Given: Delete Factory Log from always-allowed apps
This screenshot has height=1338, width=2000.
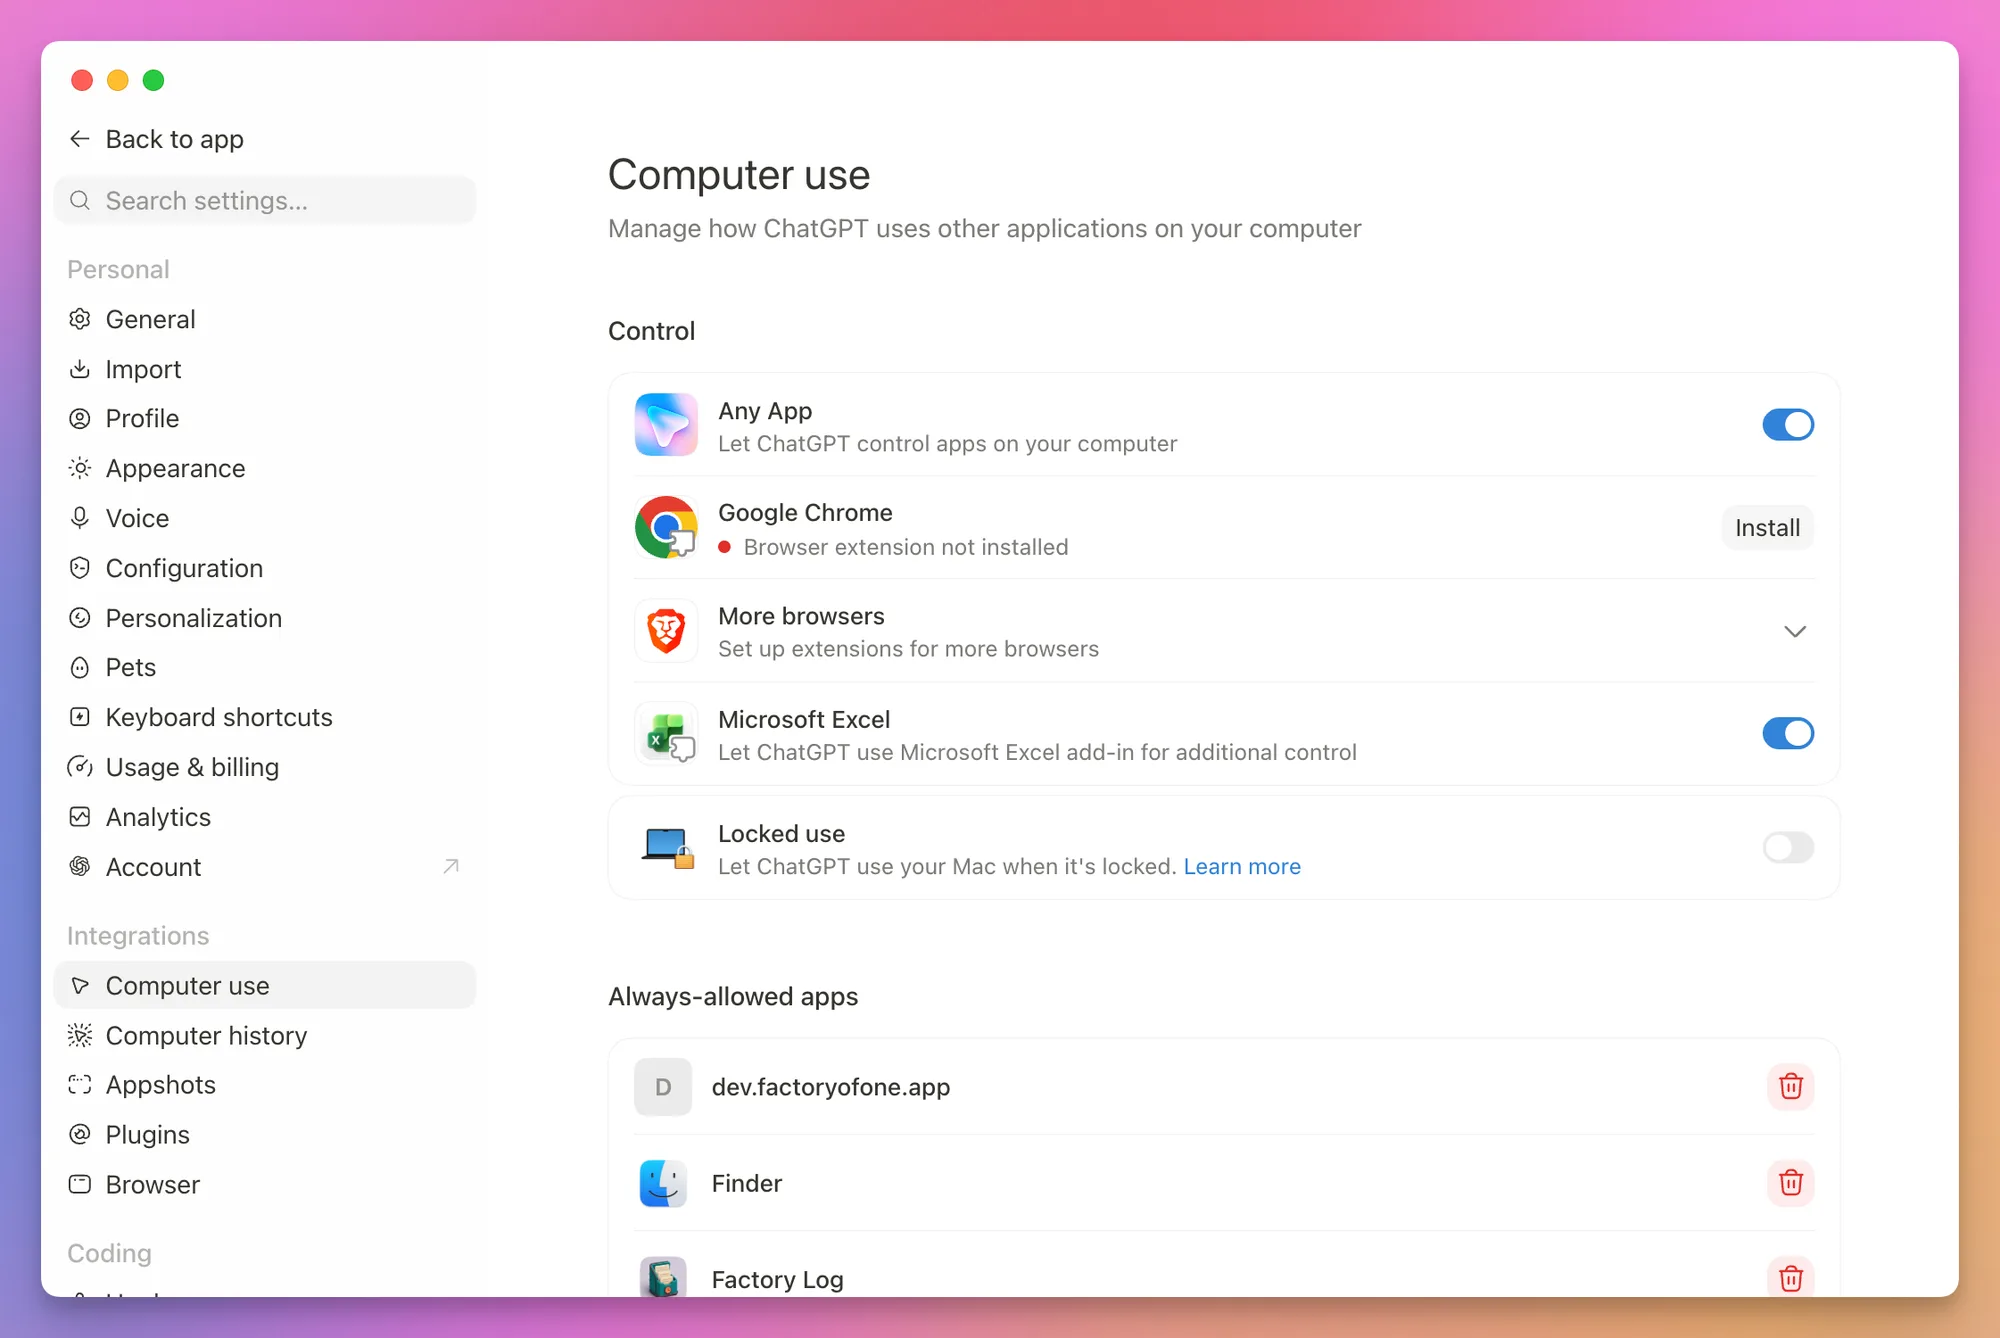Looking at the screenshot, I should 1790,1277.
